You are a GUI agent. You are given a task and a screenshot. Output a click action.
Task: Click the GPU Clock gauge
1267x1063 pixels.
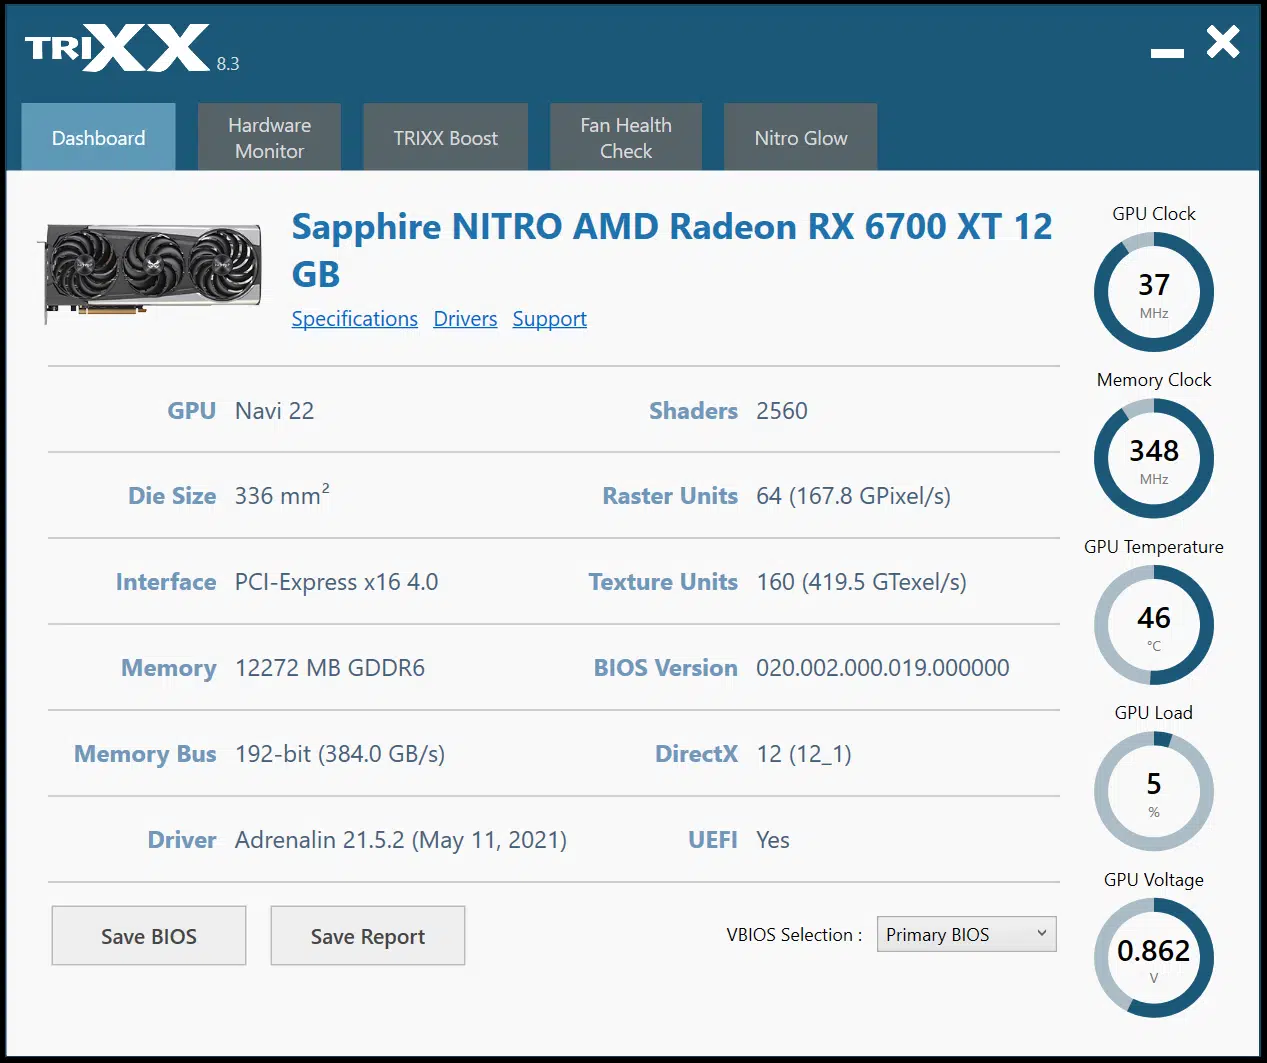[1154, 292]
